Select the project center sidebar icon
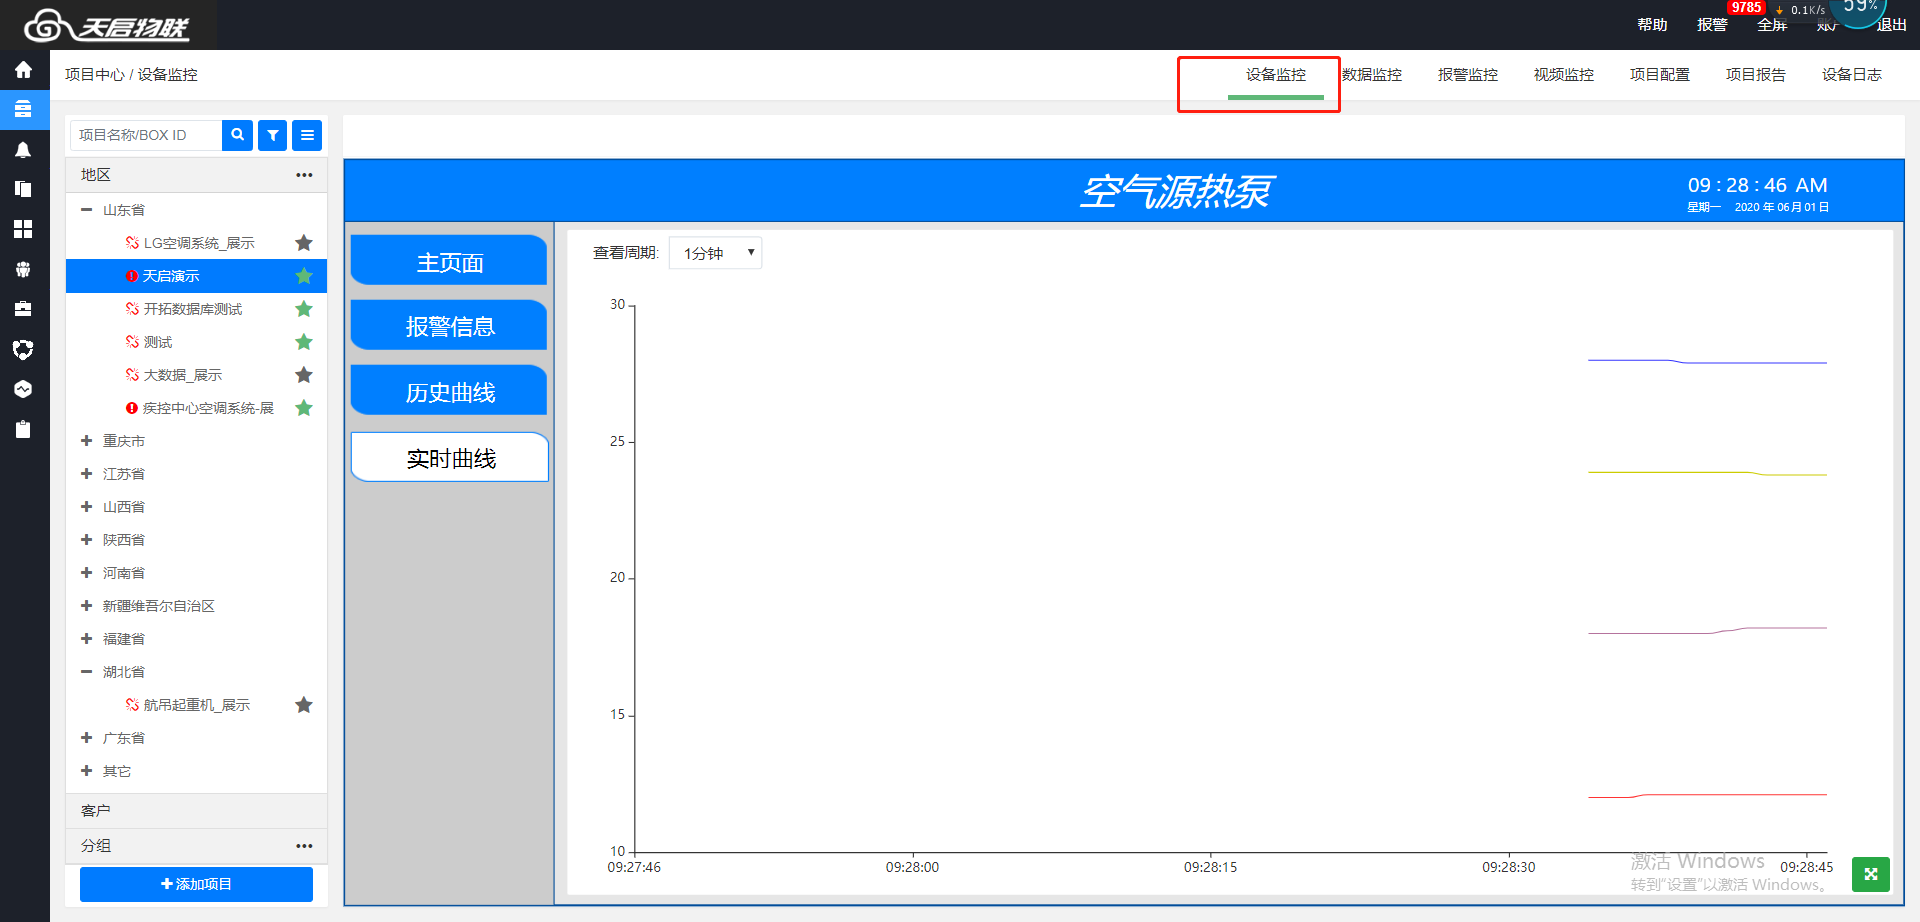This screenshot has height=922, width=1920. pos(23,109)
